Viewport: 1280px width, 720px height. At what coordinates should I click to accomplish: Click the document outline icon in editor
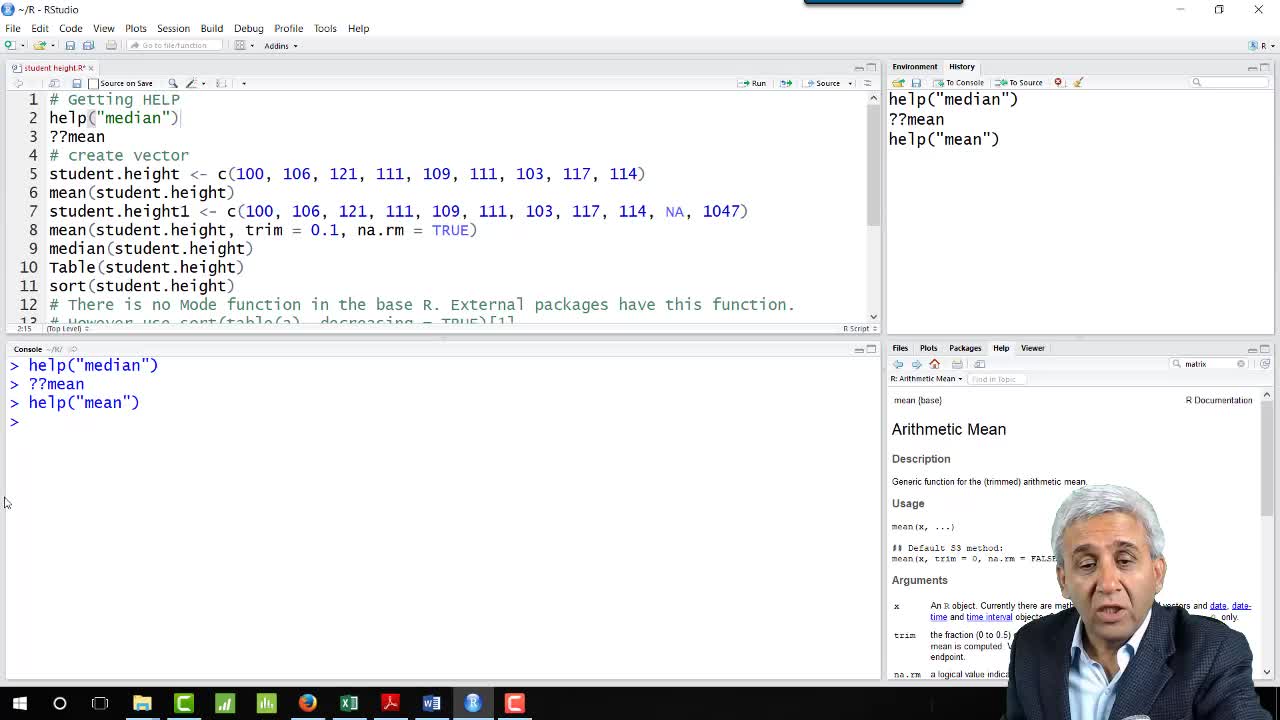tap(867, 83)
